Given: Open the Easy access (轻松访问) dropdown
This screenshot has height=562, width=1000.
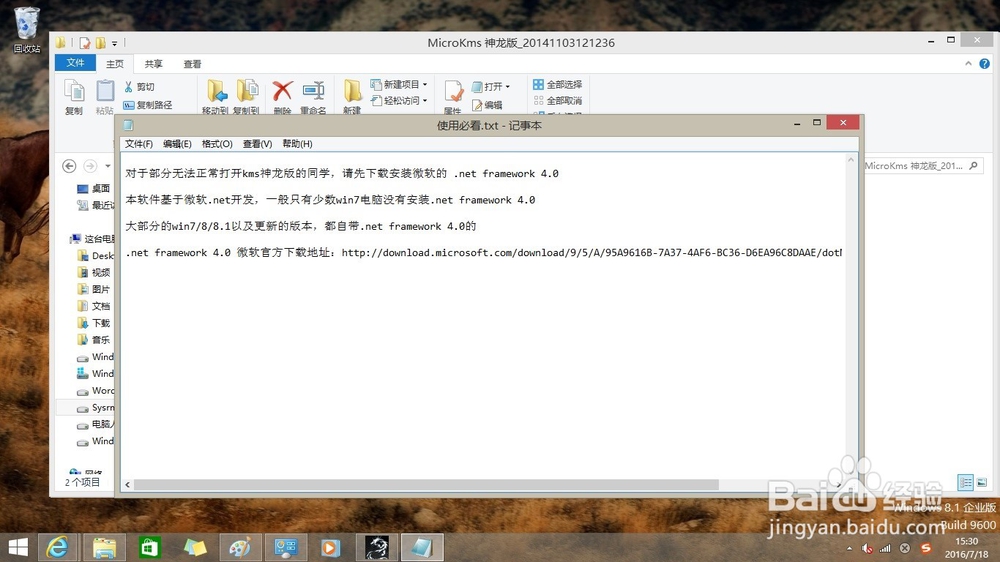Looking at the screenshot, I should click(399, 101).
